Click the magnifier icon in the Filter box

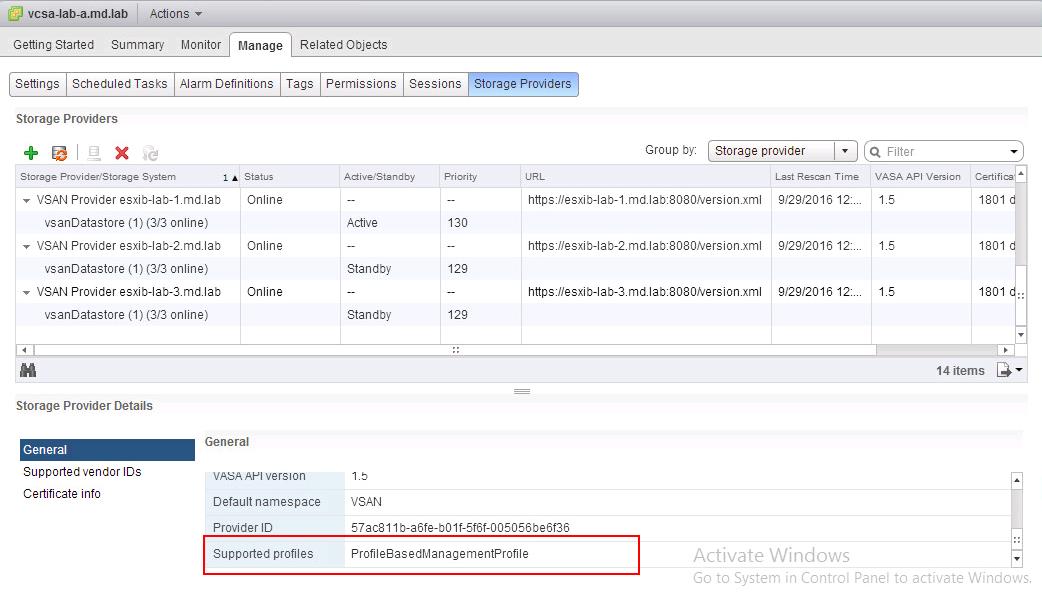tap(876, 152)
